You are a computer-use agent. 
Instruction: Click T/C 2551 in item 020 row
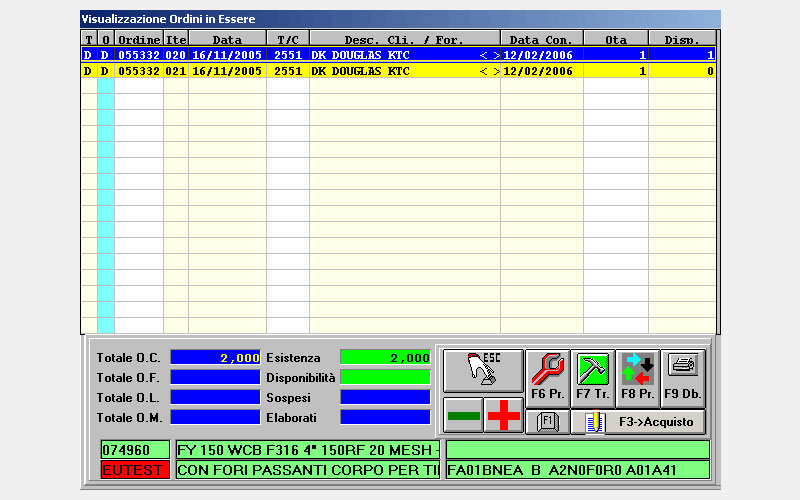[288, 55]
